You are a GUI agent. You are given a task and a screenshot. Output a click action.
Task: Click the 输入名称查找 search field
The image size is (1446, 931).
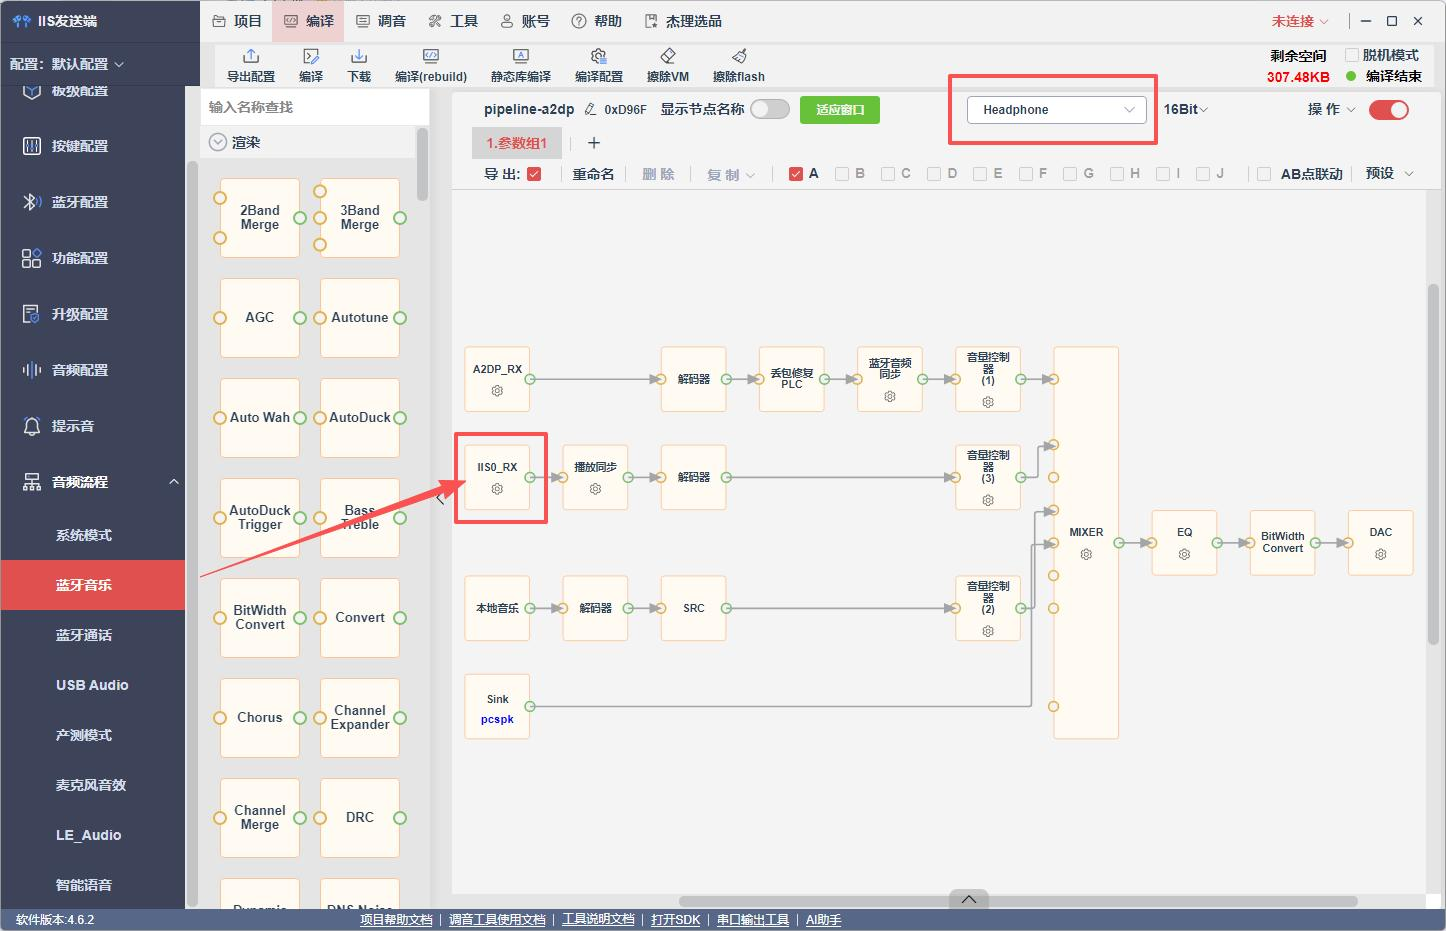315,107
